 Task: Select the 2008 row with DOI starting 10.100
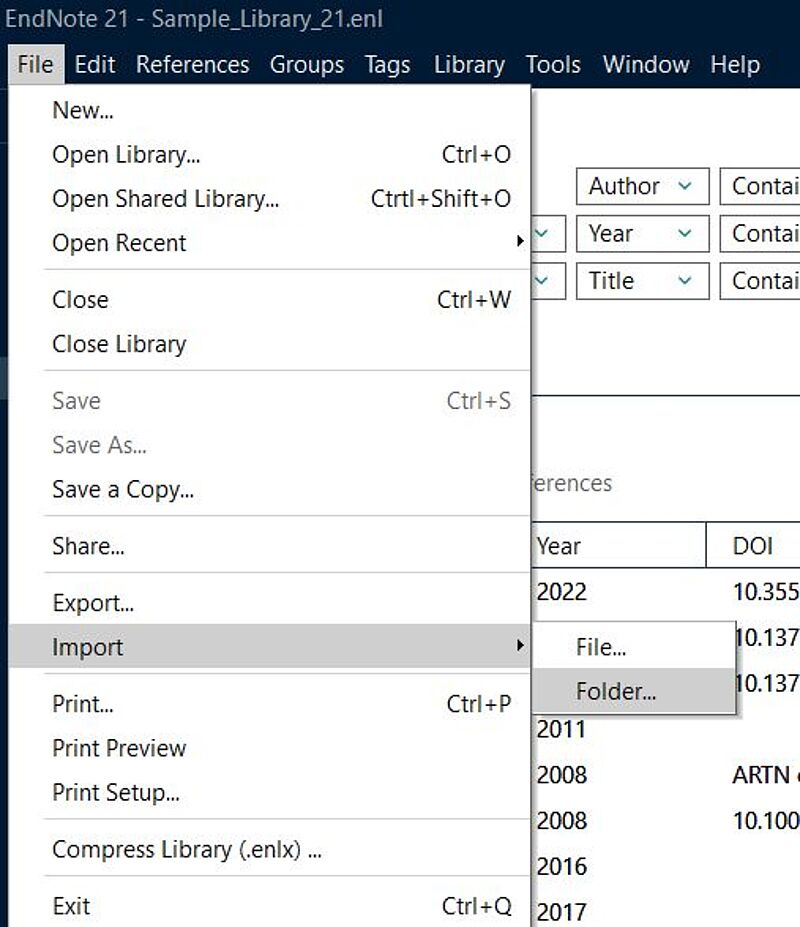pyautogui.click(x=666, y=821)
